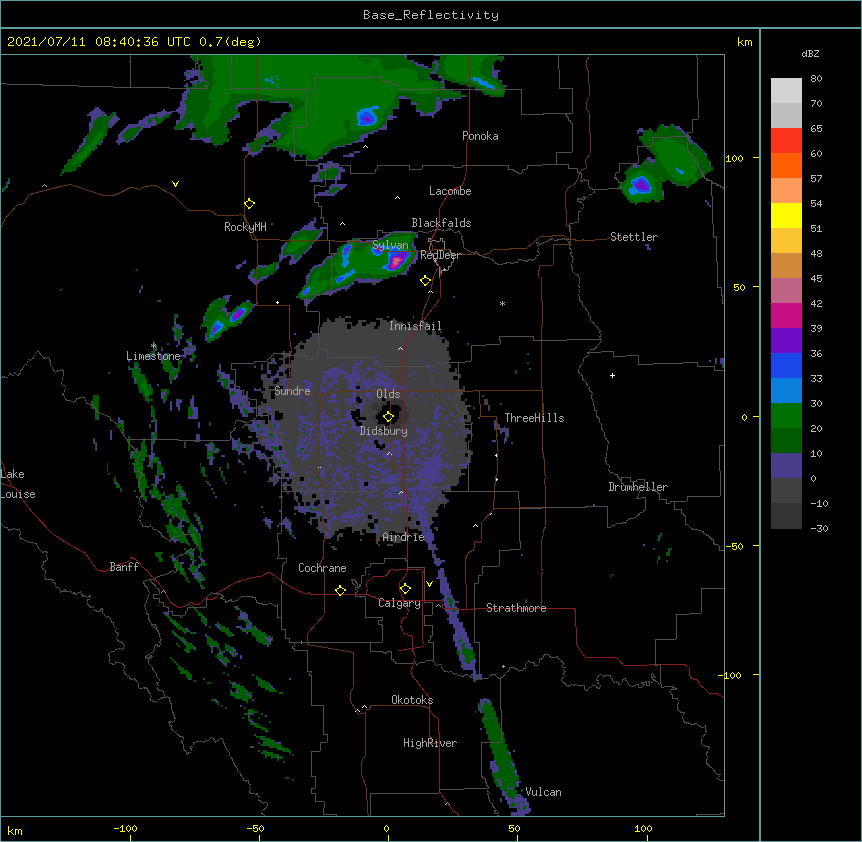Viewport: 862px width, 842px height.
Task: Click the intense pink storm core near Sylvan
Action: [x=397, y=260]
